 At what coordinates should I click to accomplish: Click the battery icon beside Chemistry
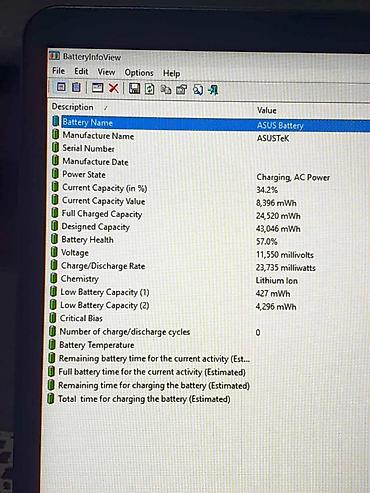(54, 278)
